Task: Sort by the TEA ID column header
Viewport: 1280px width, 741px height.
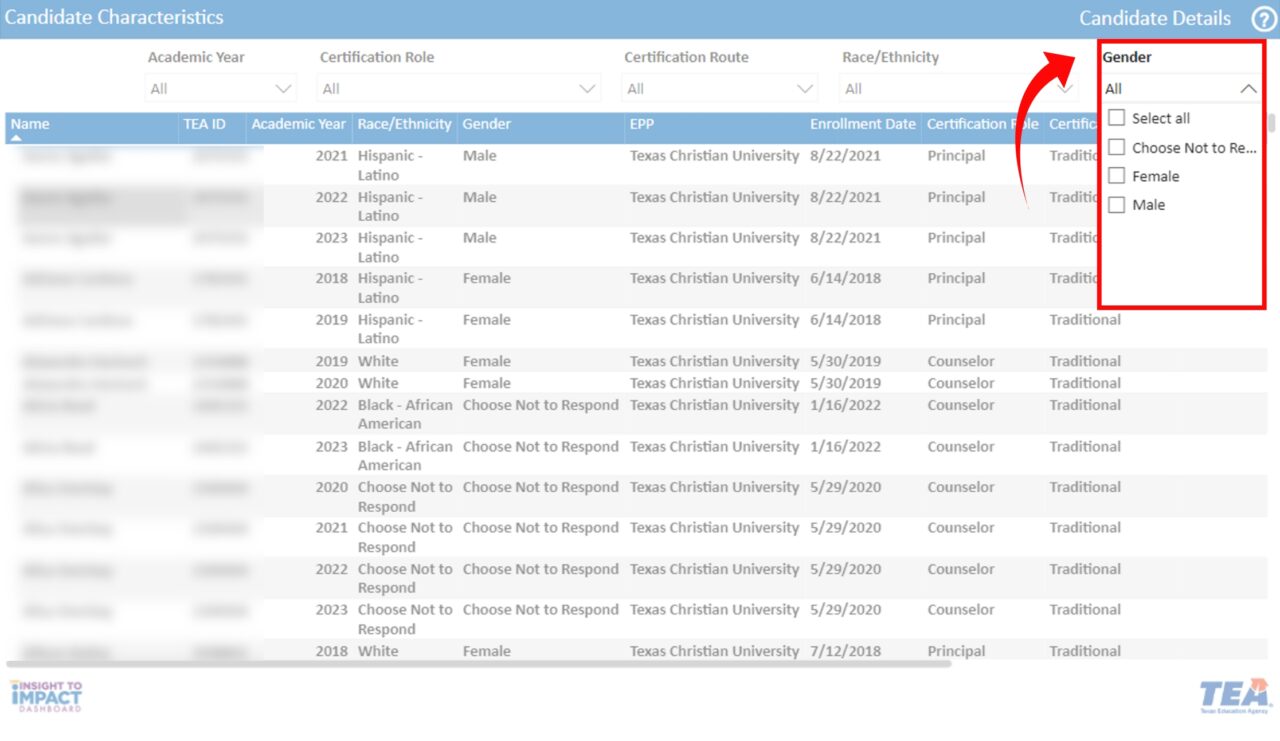Action: coord(204,124)
